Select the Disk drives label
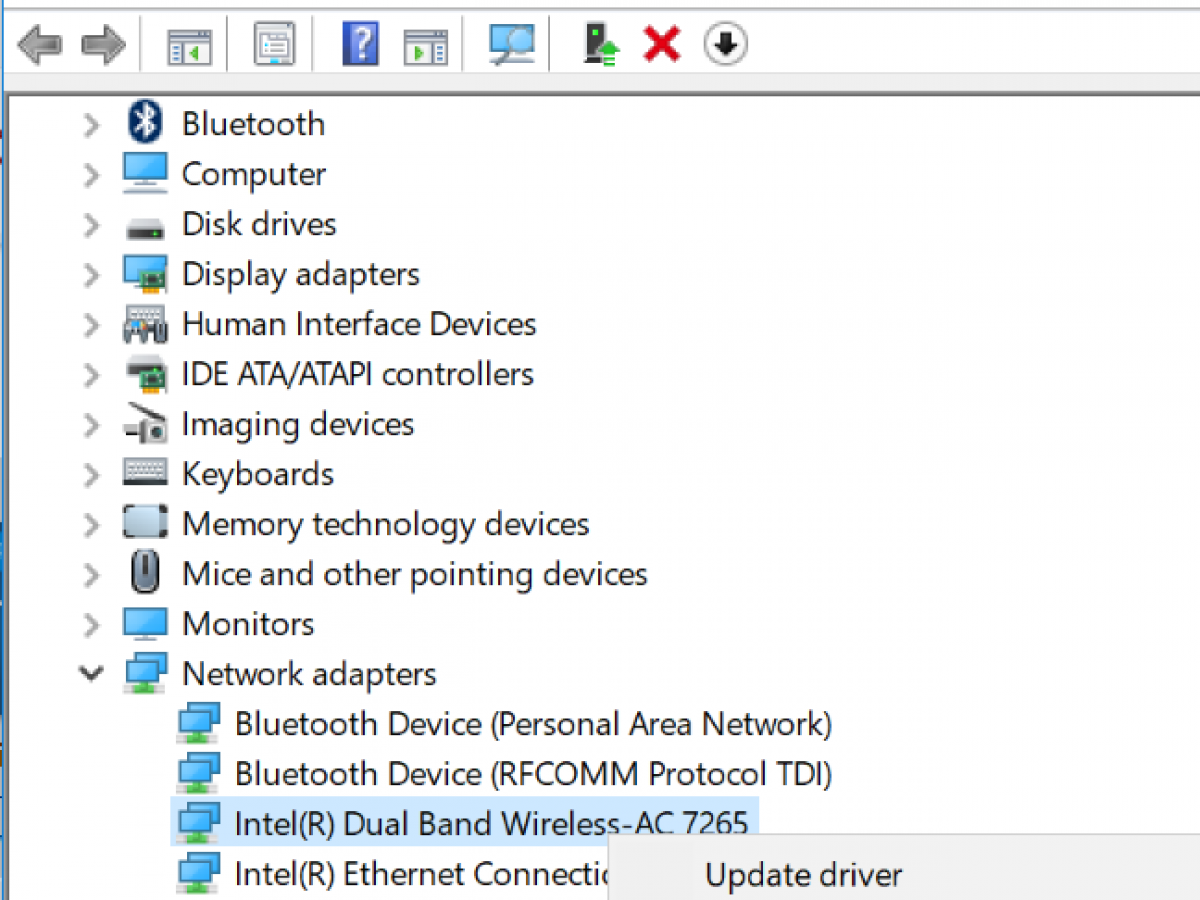 coord(259,224)
